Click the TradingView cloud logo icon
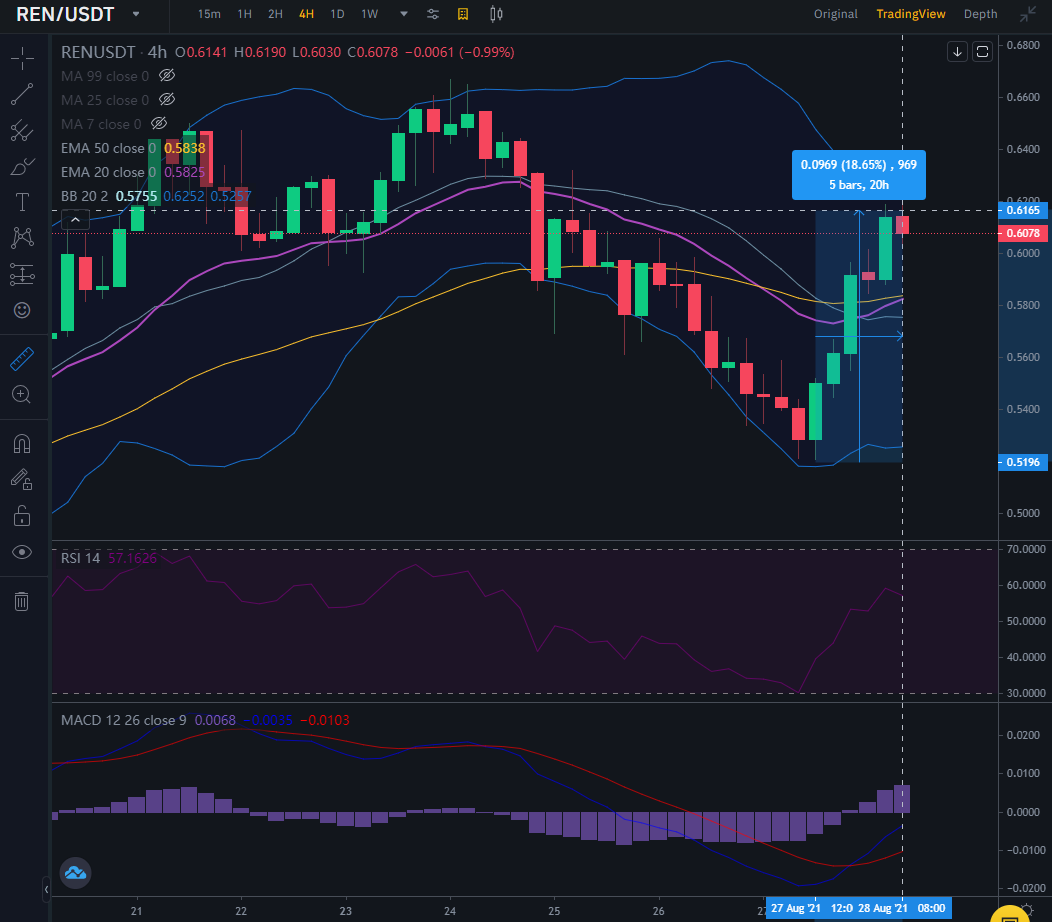The width and height of the screenshot is (1052, 922). click(76, 873)
